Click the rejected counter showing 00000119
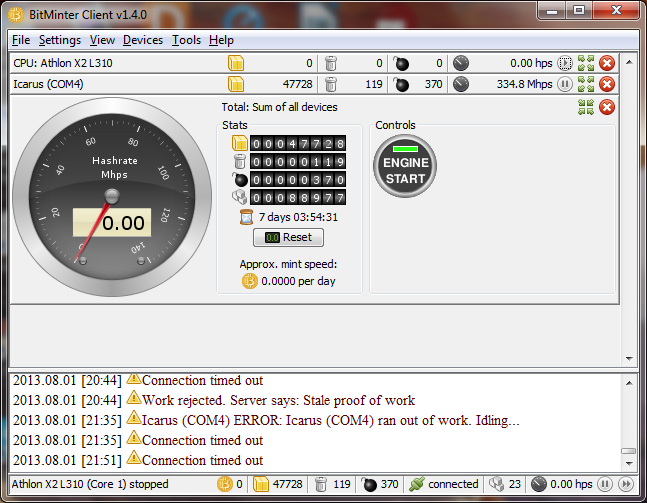The width and height of the screenshot is (647, 503). pyautogui.click(x=298, y=161)
